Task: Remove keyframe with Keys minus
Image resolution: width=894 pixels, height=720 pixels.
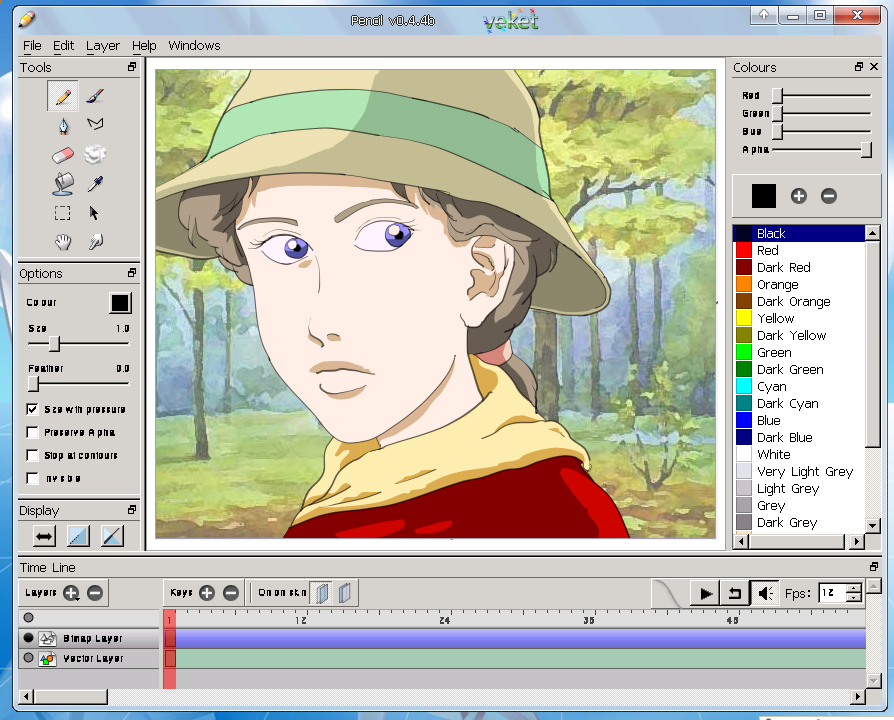Action: (x=231, y=593)
